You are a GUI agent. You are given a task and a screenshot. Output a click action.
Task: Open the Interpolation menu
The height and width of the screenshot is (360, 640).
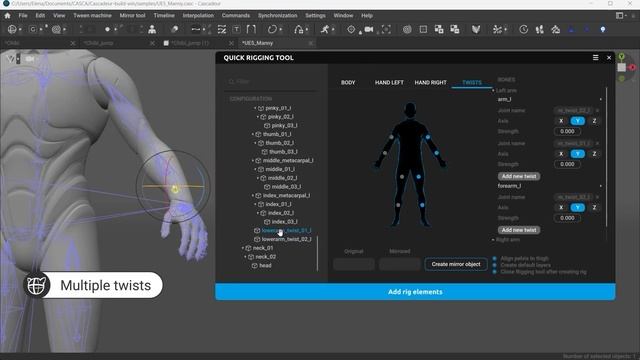pyautogui.click(x=198, y=16)
